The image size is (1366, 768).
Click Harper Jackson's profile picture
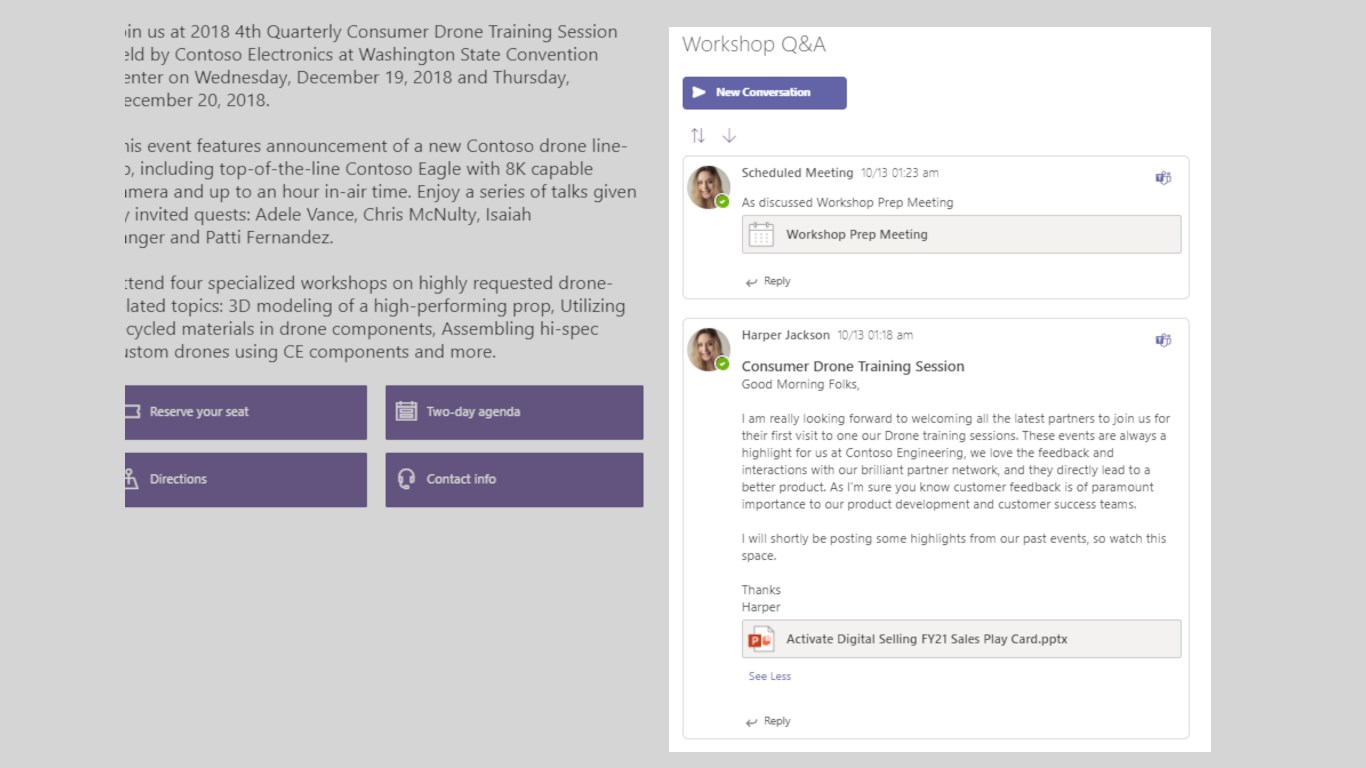tap(708, 349)
